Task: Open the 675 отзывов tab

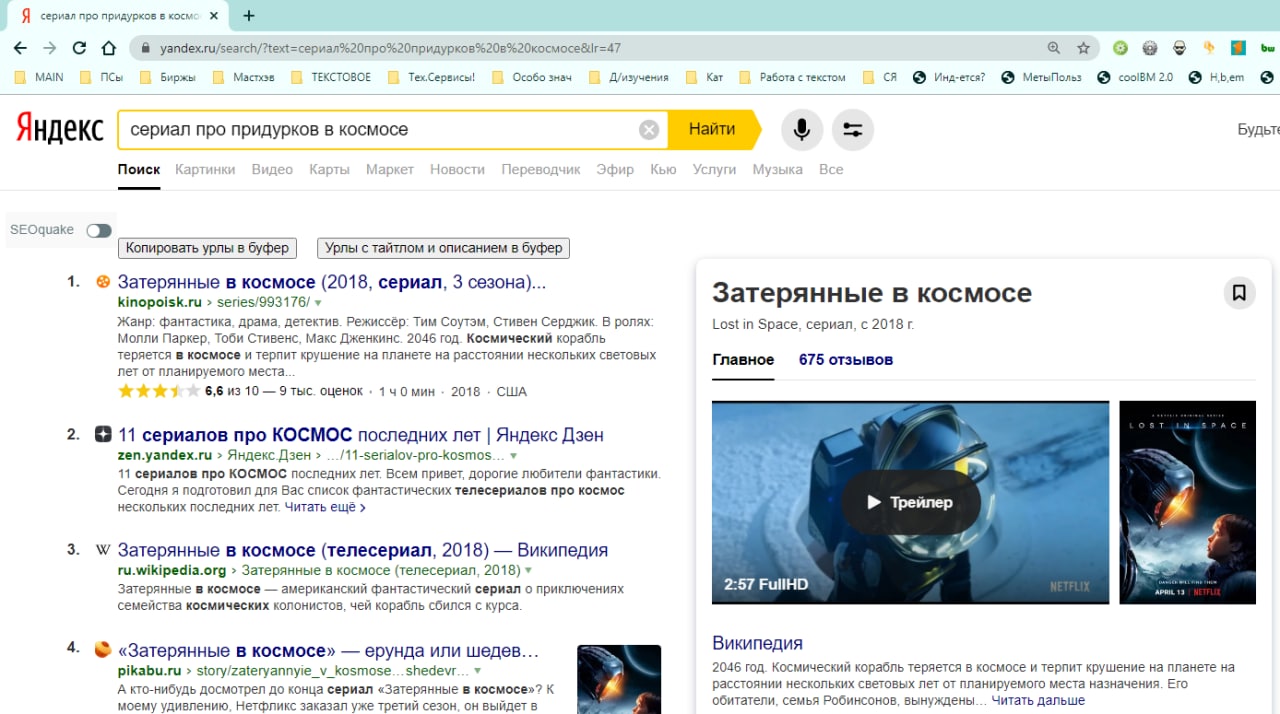Action: [846, 360]
